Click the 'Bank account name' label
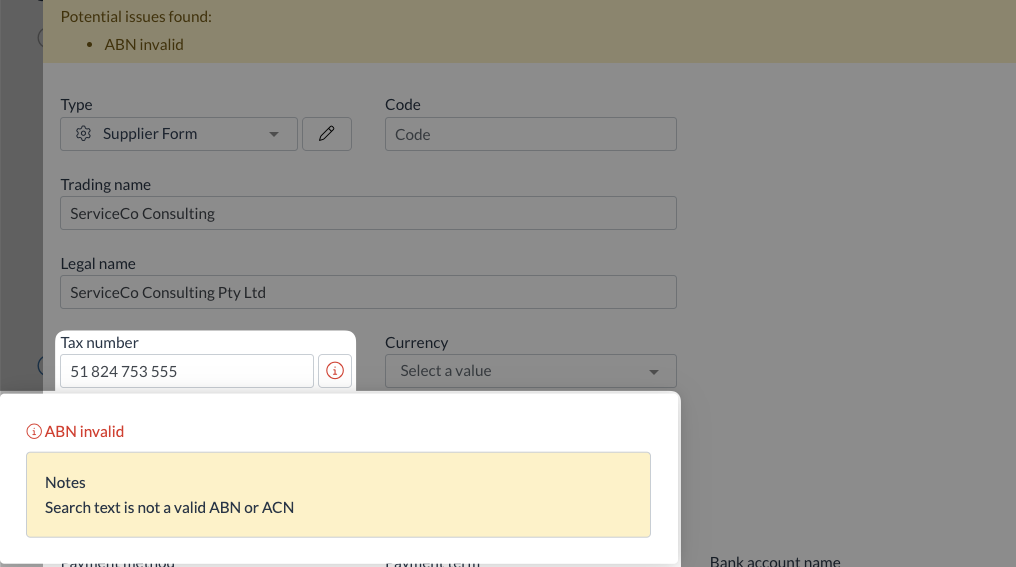This screenshot has height=567, width=1016. [774, 562]
